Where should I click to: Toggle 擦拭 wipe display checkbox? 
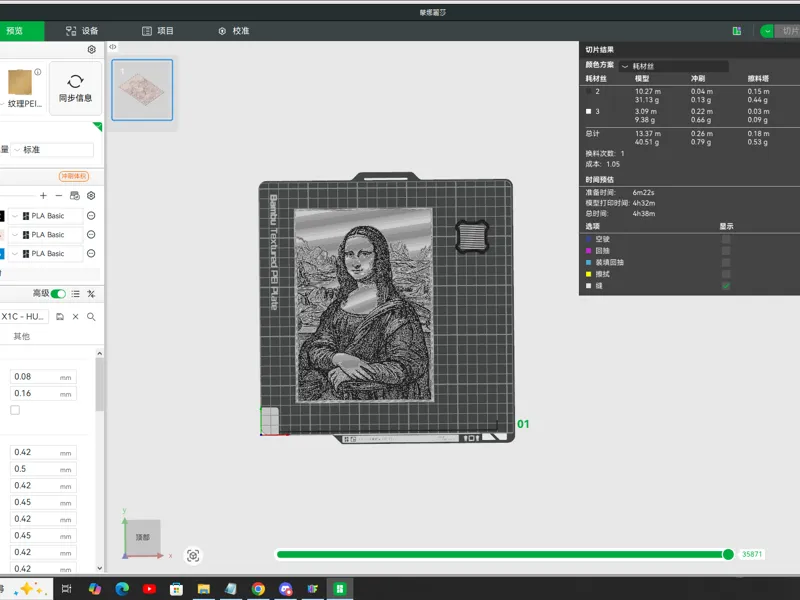click(x=726, y=274)
